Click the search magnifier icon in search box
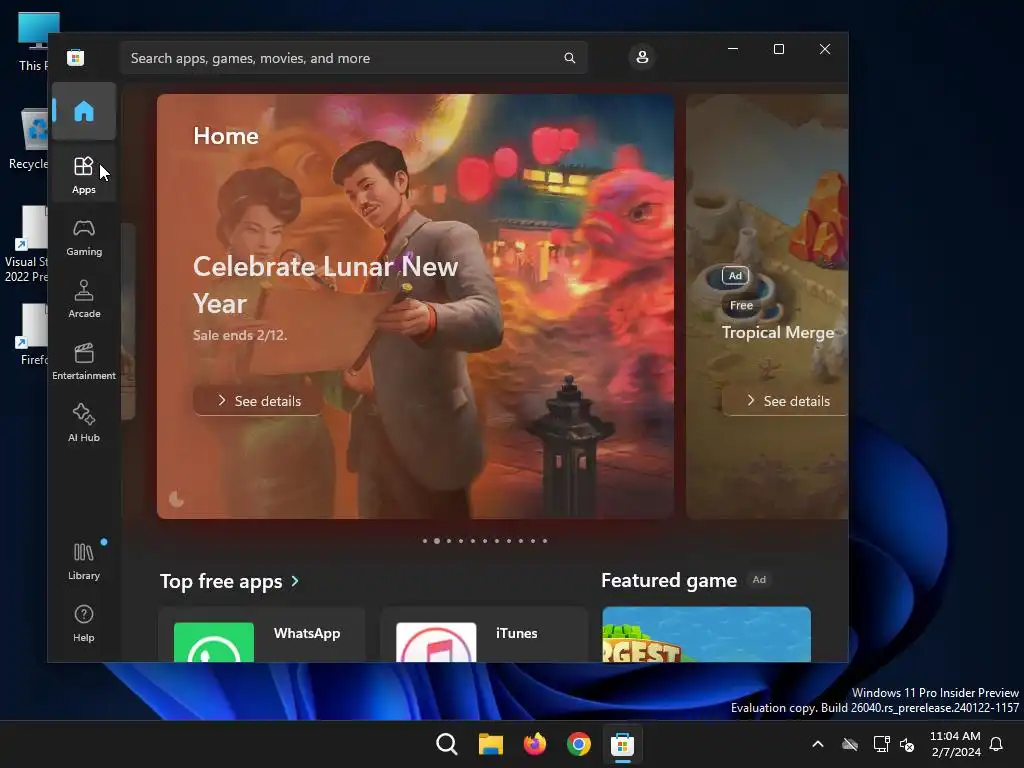Screen dimensions: 1024x768 pos(569,58)
